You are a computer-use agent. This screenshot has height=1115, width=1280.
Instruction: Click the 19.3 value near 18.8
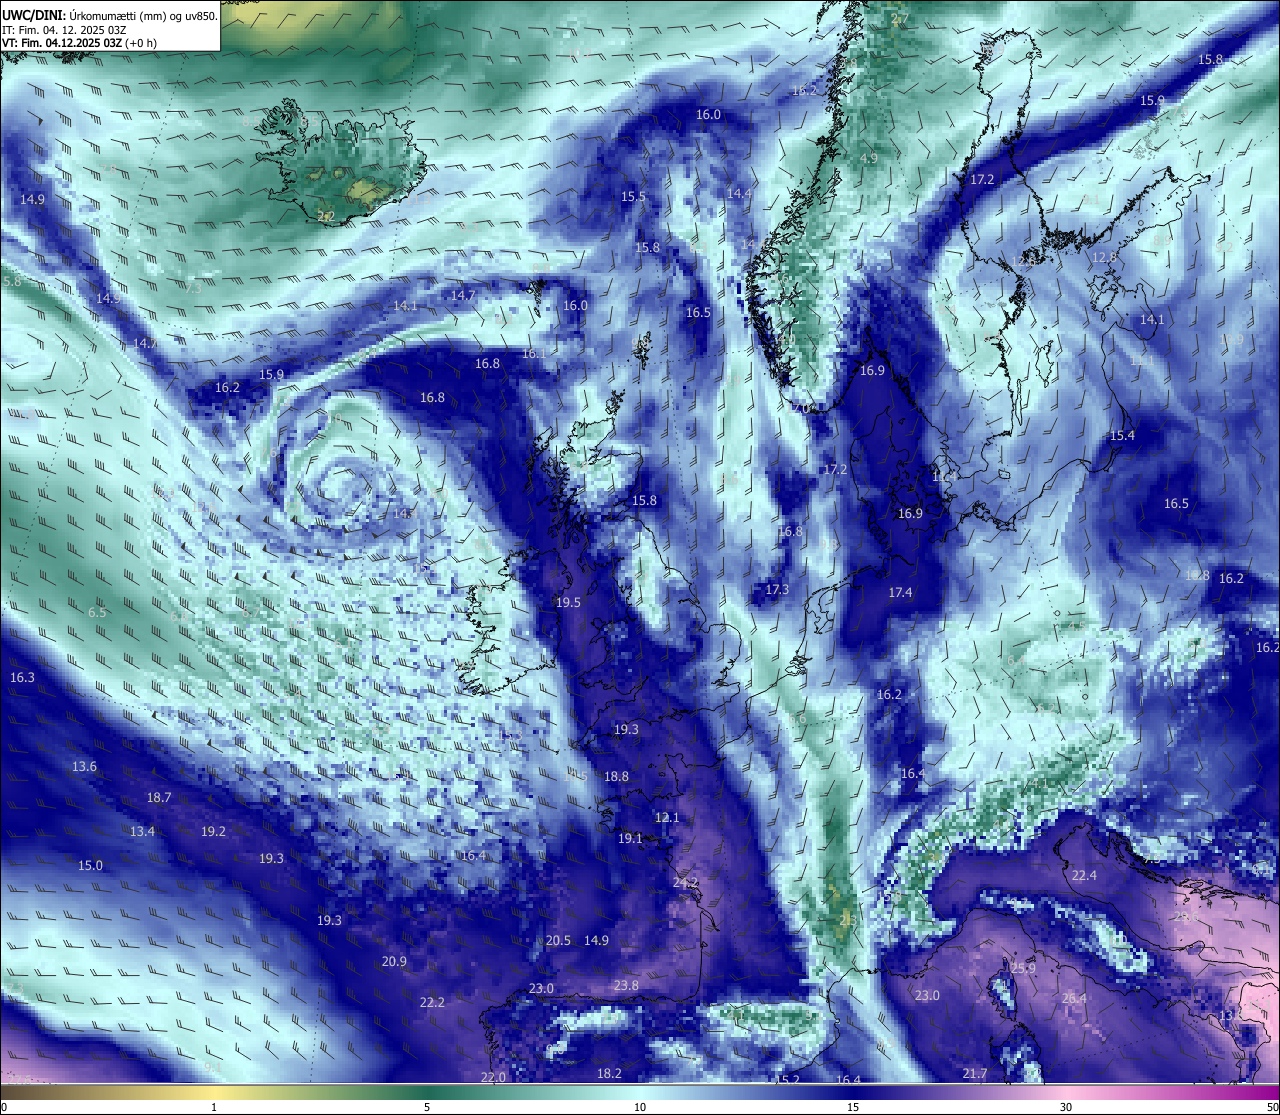click(626, 730)
